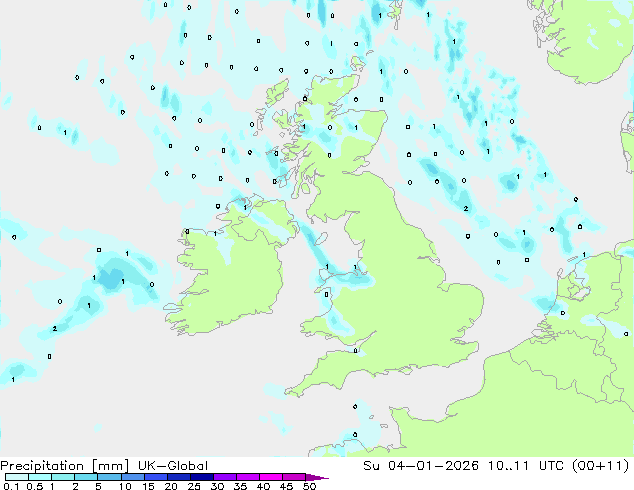
Task: Click the over-50 arrow tip of the legend
Action: point(317,477)
